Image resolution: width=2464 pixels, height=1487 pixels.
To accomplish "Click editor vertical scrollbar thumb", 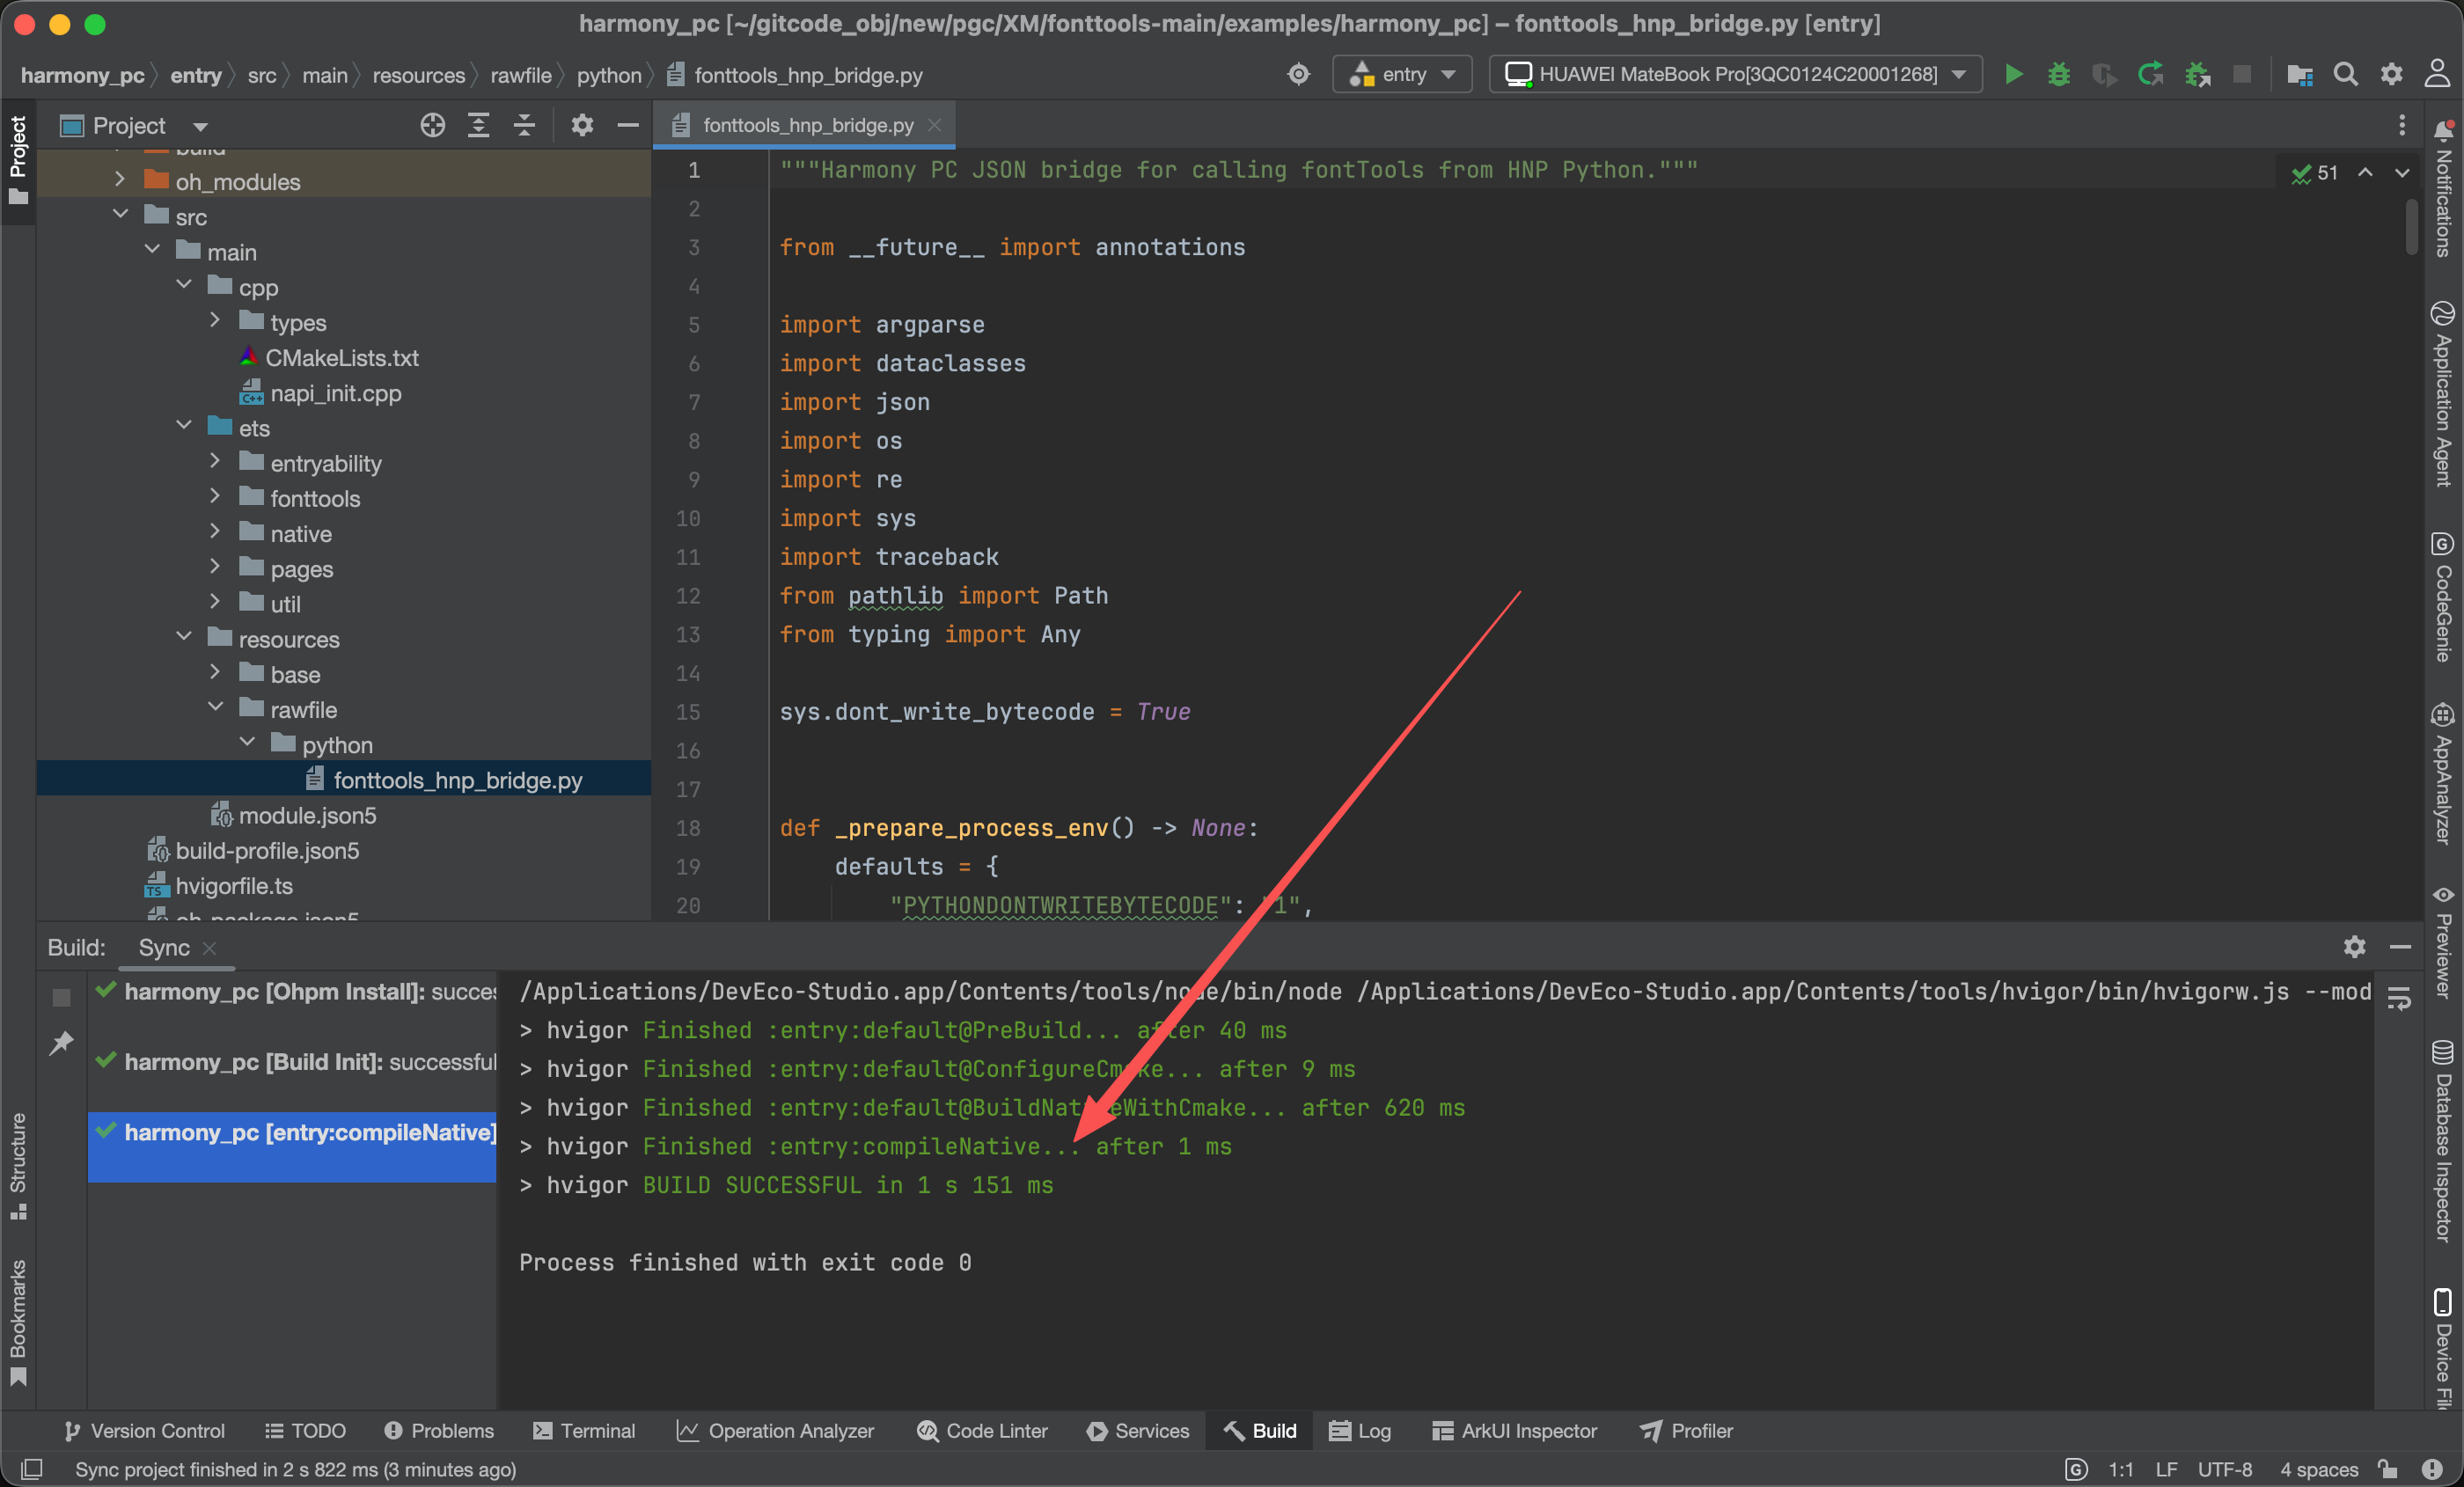I will (2413, 228).
